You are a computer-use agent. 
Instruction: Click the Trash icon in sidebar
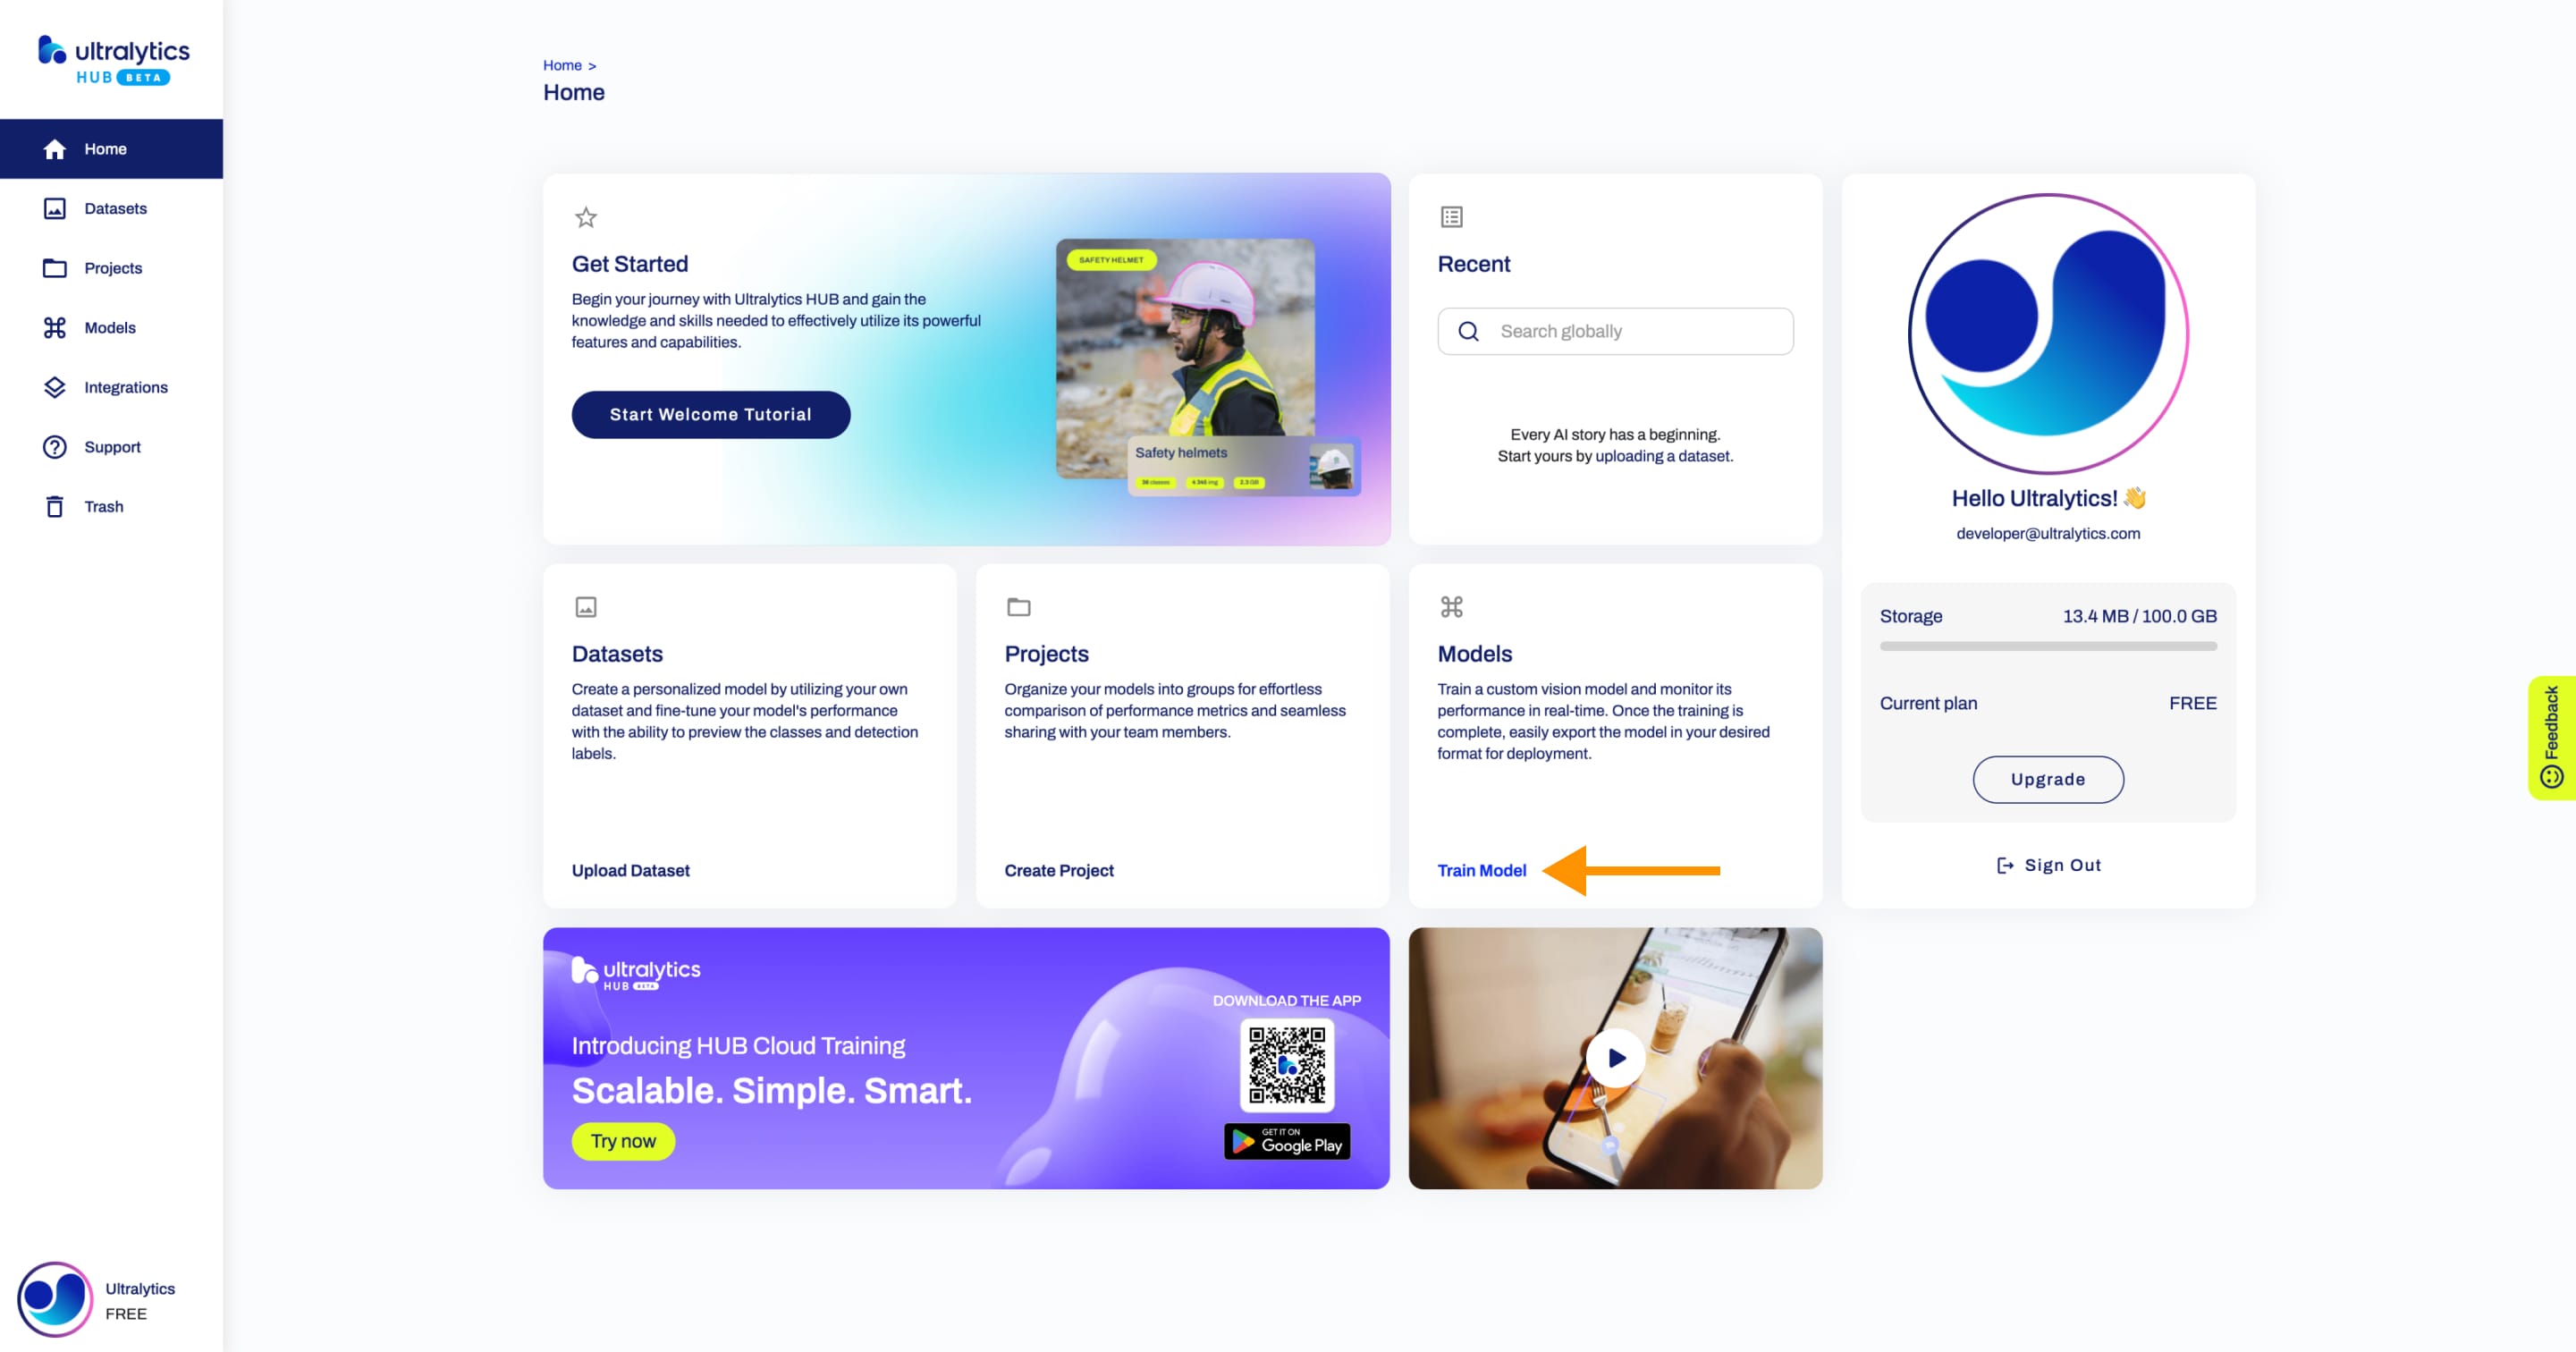(x=53, y=506)
